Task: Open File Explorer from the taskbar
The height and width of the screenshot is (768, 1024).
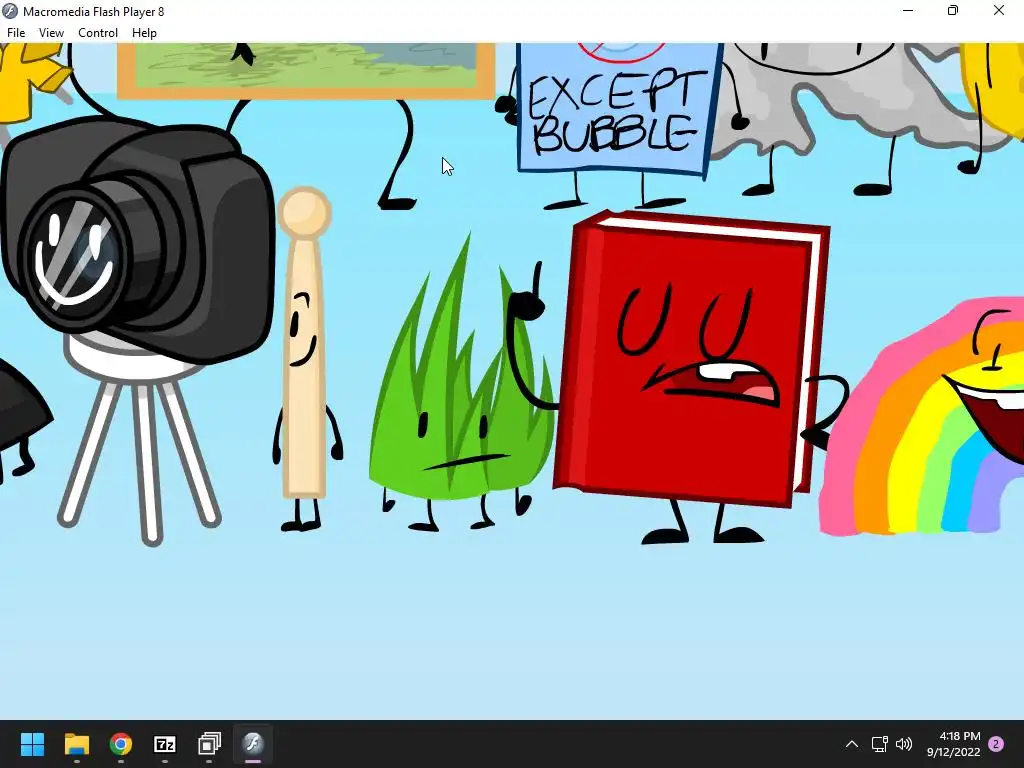Action: click(x=76, y=744)
